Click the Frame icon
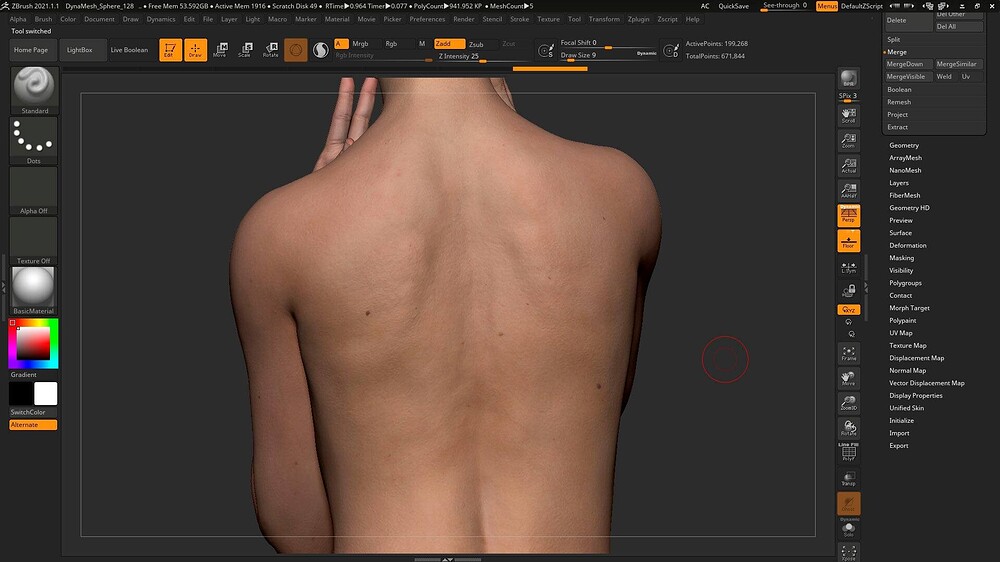 (848, 353)
